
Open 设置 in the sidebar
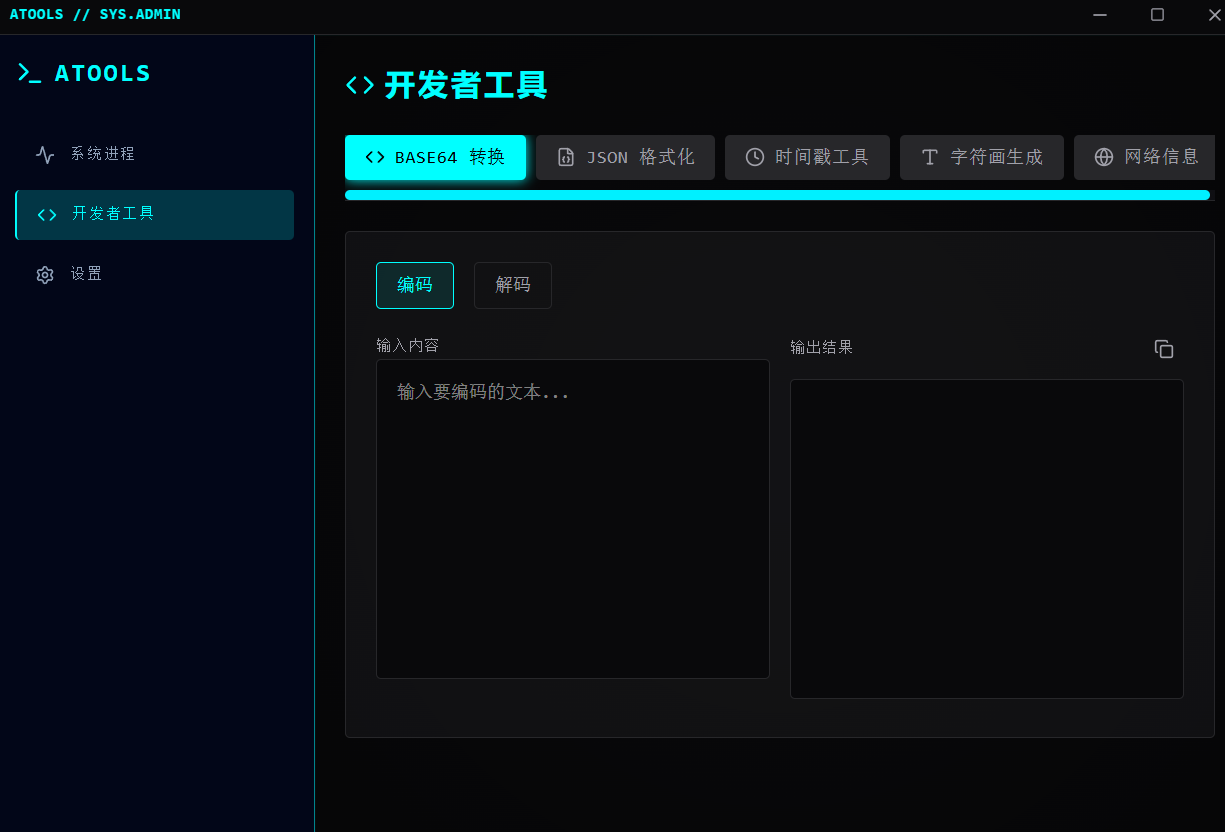tap(155, 274)
